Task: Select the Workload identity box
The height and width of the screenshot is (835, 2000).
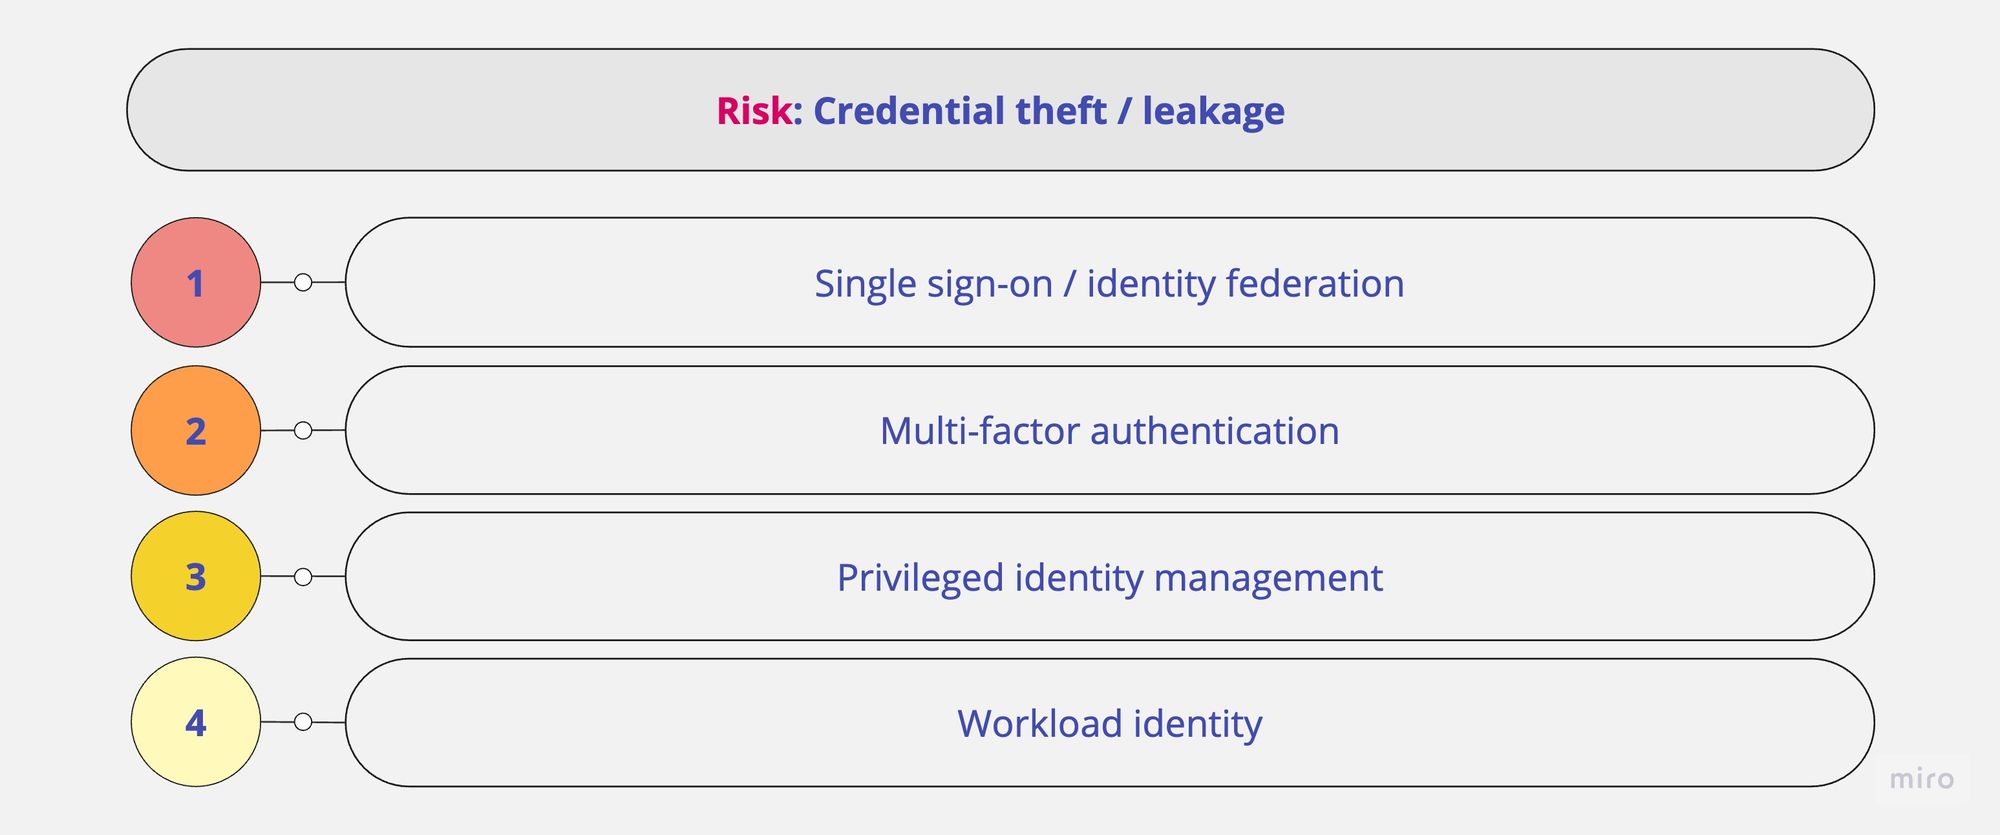Action: point(1110,723)
